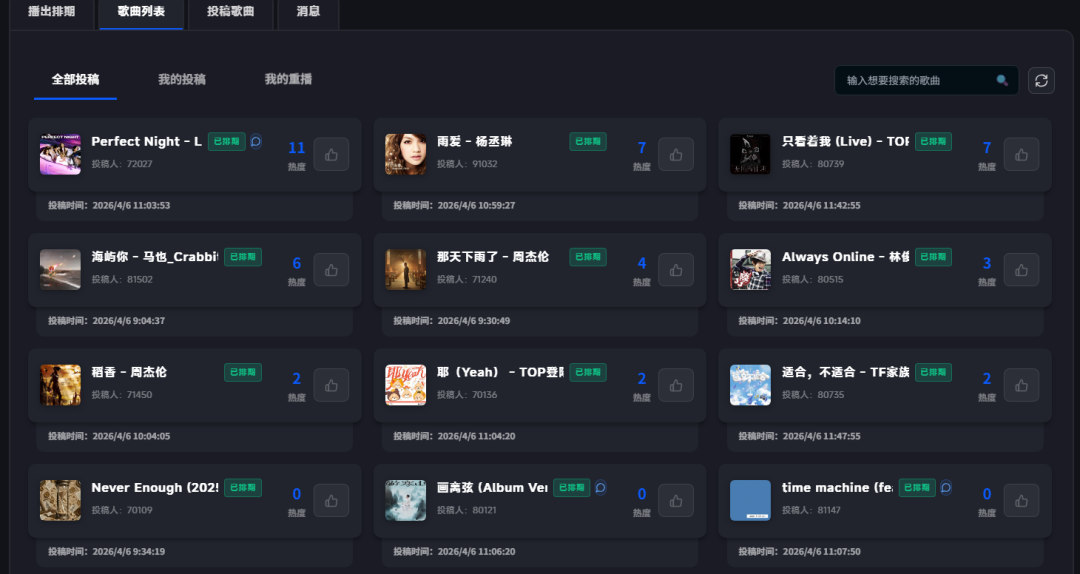Upvote 只看着我 (Live) song card
The width and height of the screenshot is (1080, 574).
pyautogui.click(x=1021, y=155)
